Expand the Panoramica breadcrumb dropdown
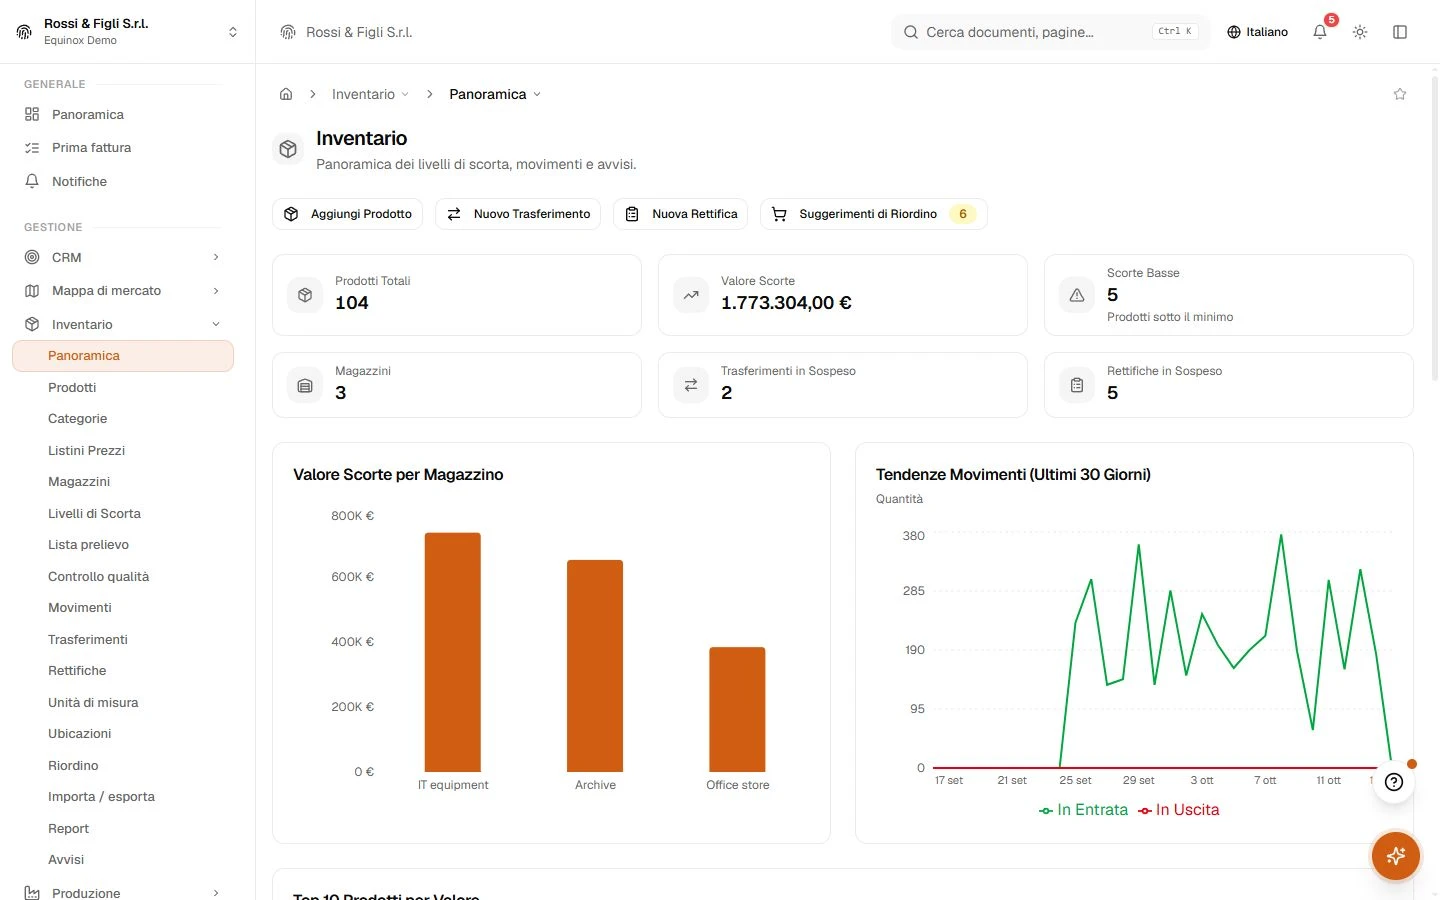The image size is (1440, 900). pyautogui.click(x=495, y=94)
